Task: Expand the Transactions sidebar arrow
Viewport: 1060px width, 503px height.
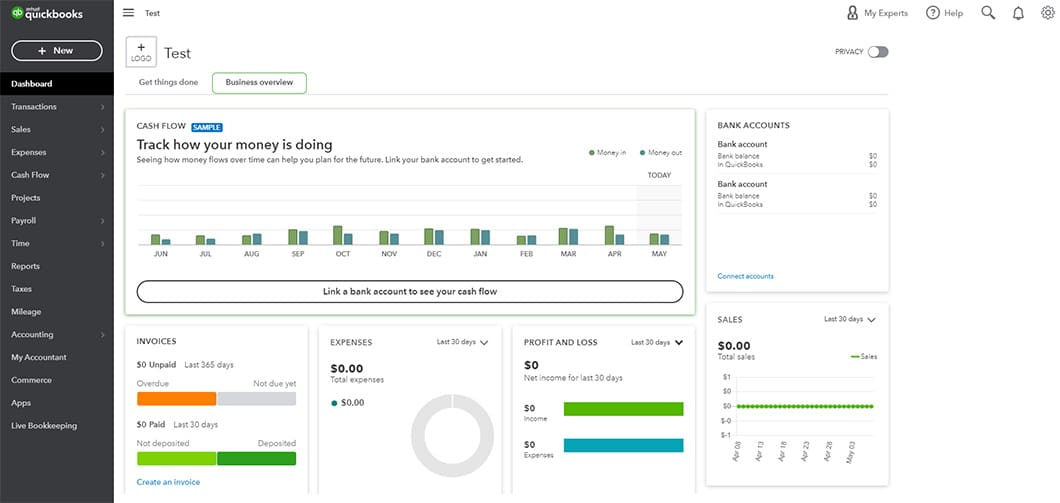Action: (x=103, y=107)
